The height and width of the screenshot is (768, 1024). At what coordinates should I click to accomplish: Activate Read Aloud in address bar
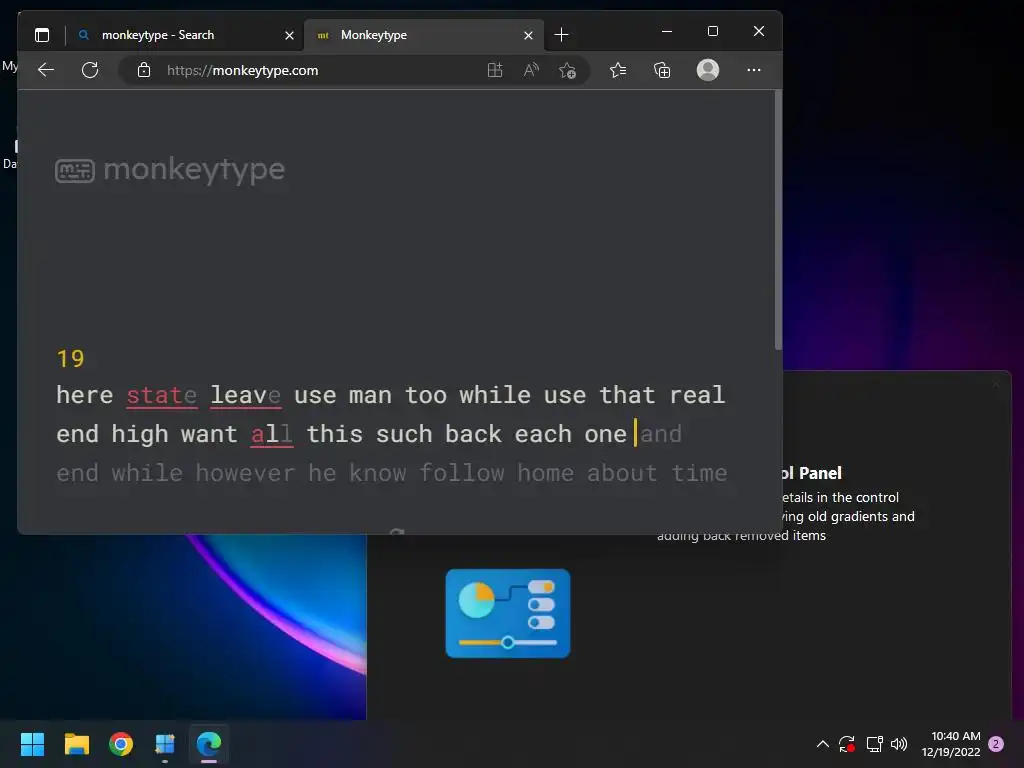(532, 70)
